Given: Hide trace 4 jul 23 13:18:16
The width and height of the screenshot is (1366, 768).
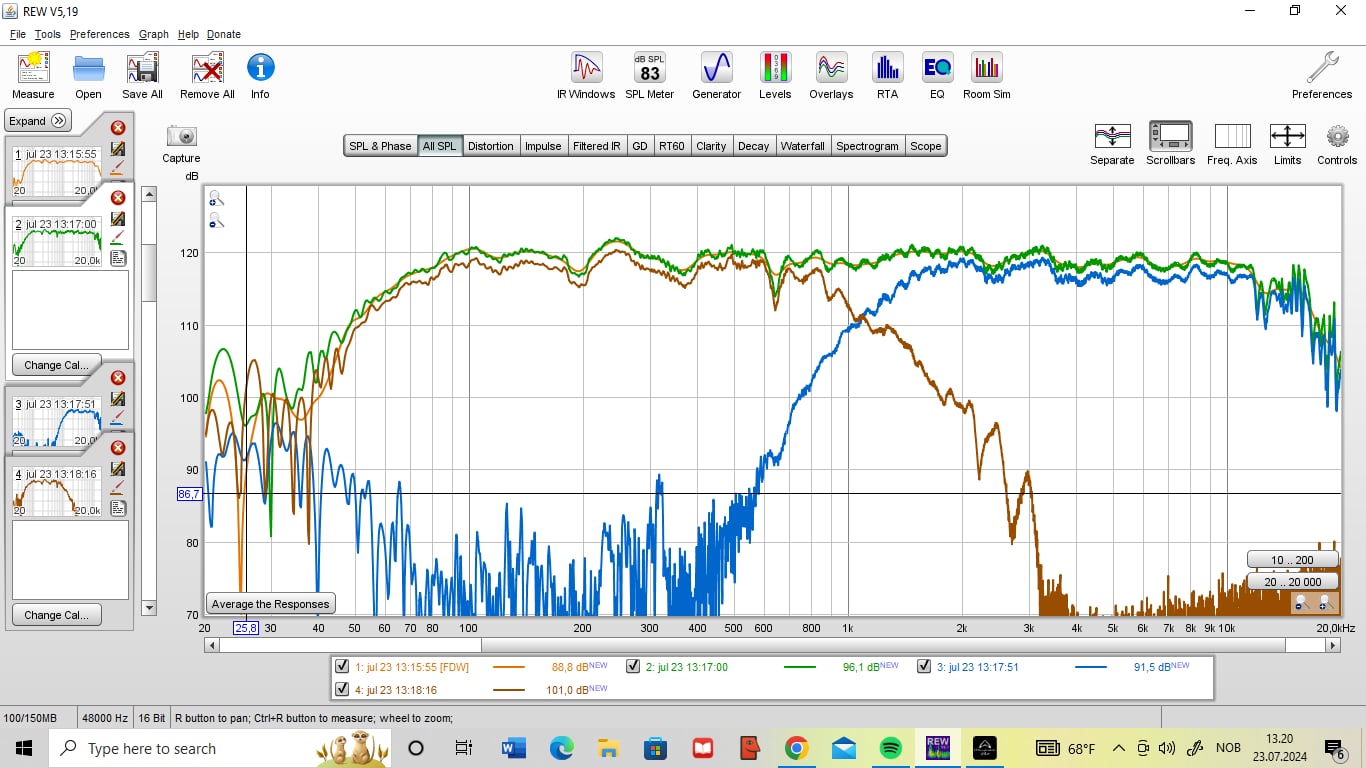Looking at the screenshot, I should click(342, 689).
